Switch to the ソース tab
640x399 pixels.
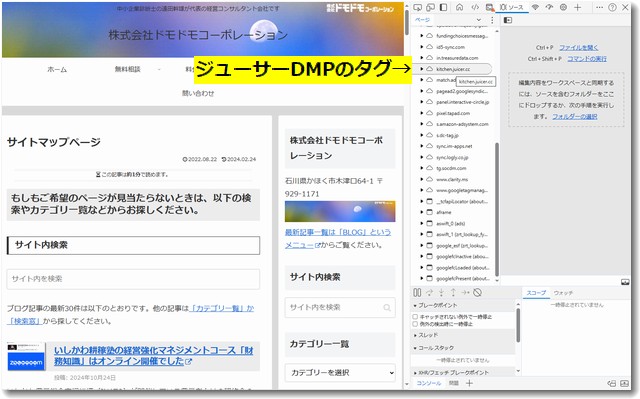[x=511, y=7]
